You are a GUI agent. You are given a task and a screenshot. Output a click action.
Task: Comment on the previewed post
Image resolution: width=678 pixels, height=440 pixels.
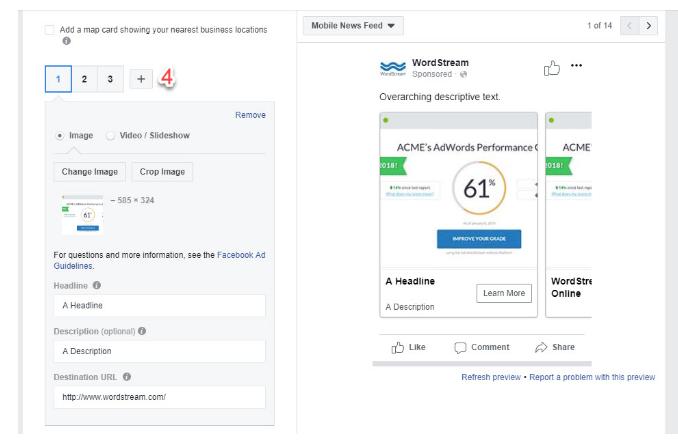click(x=482, y=347)
